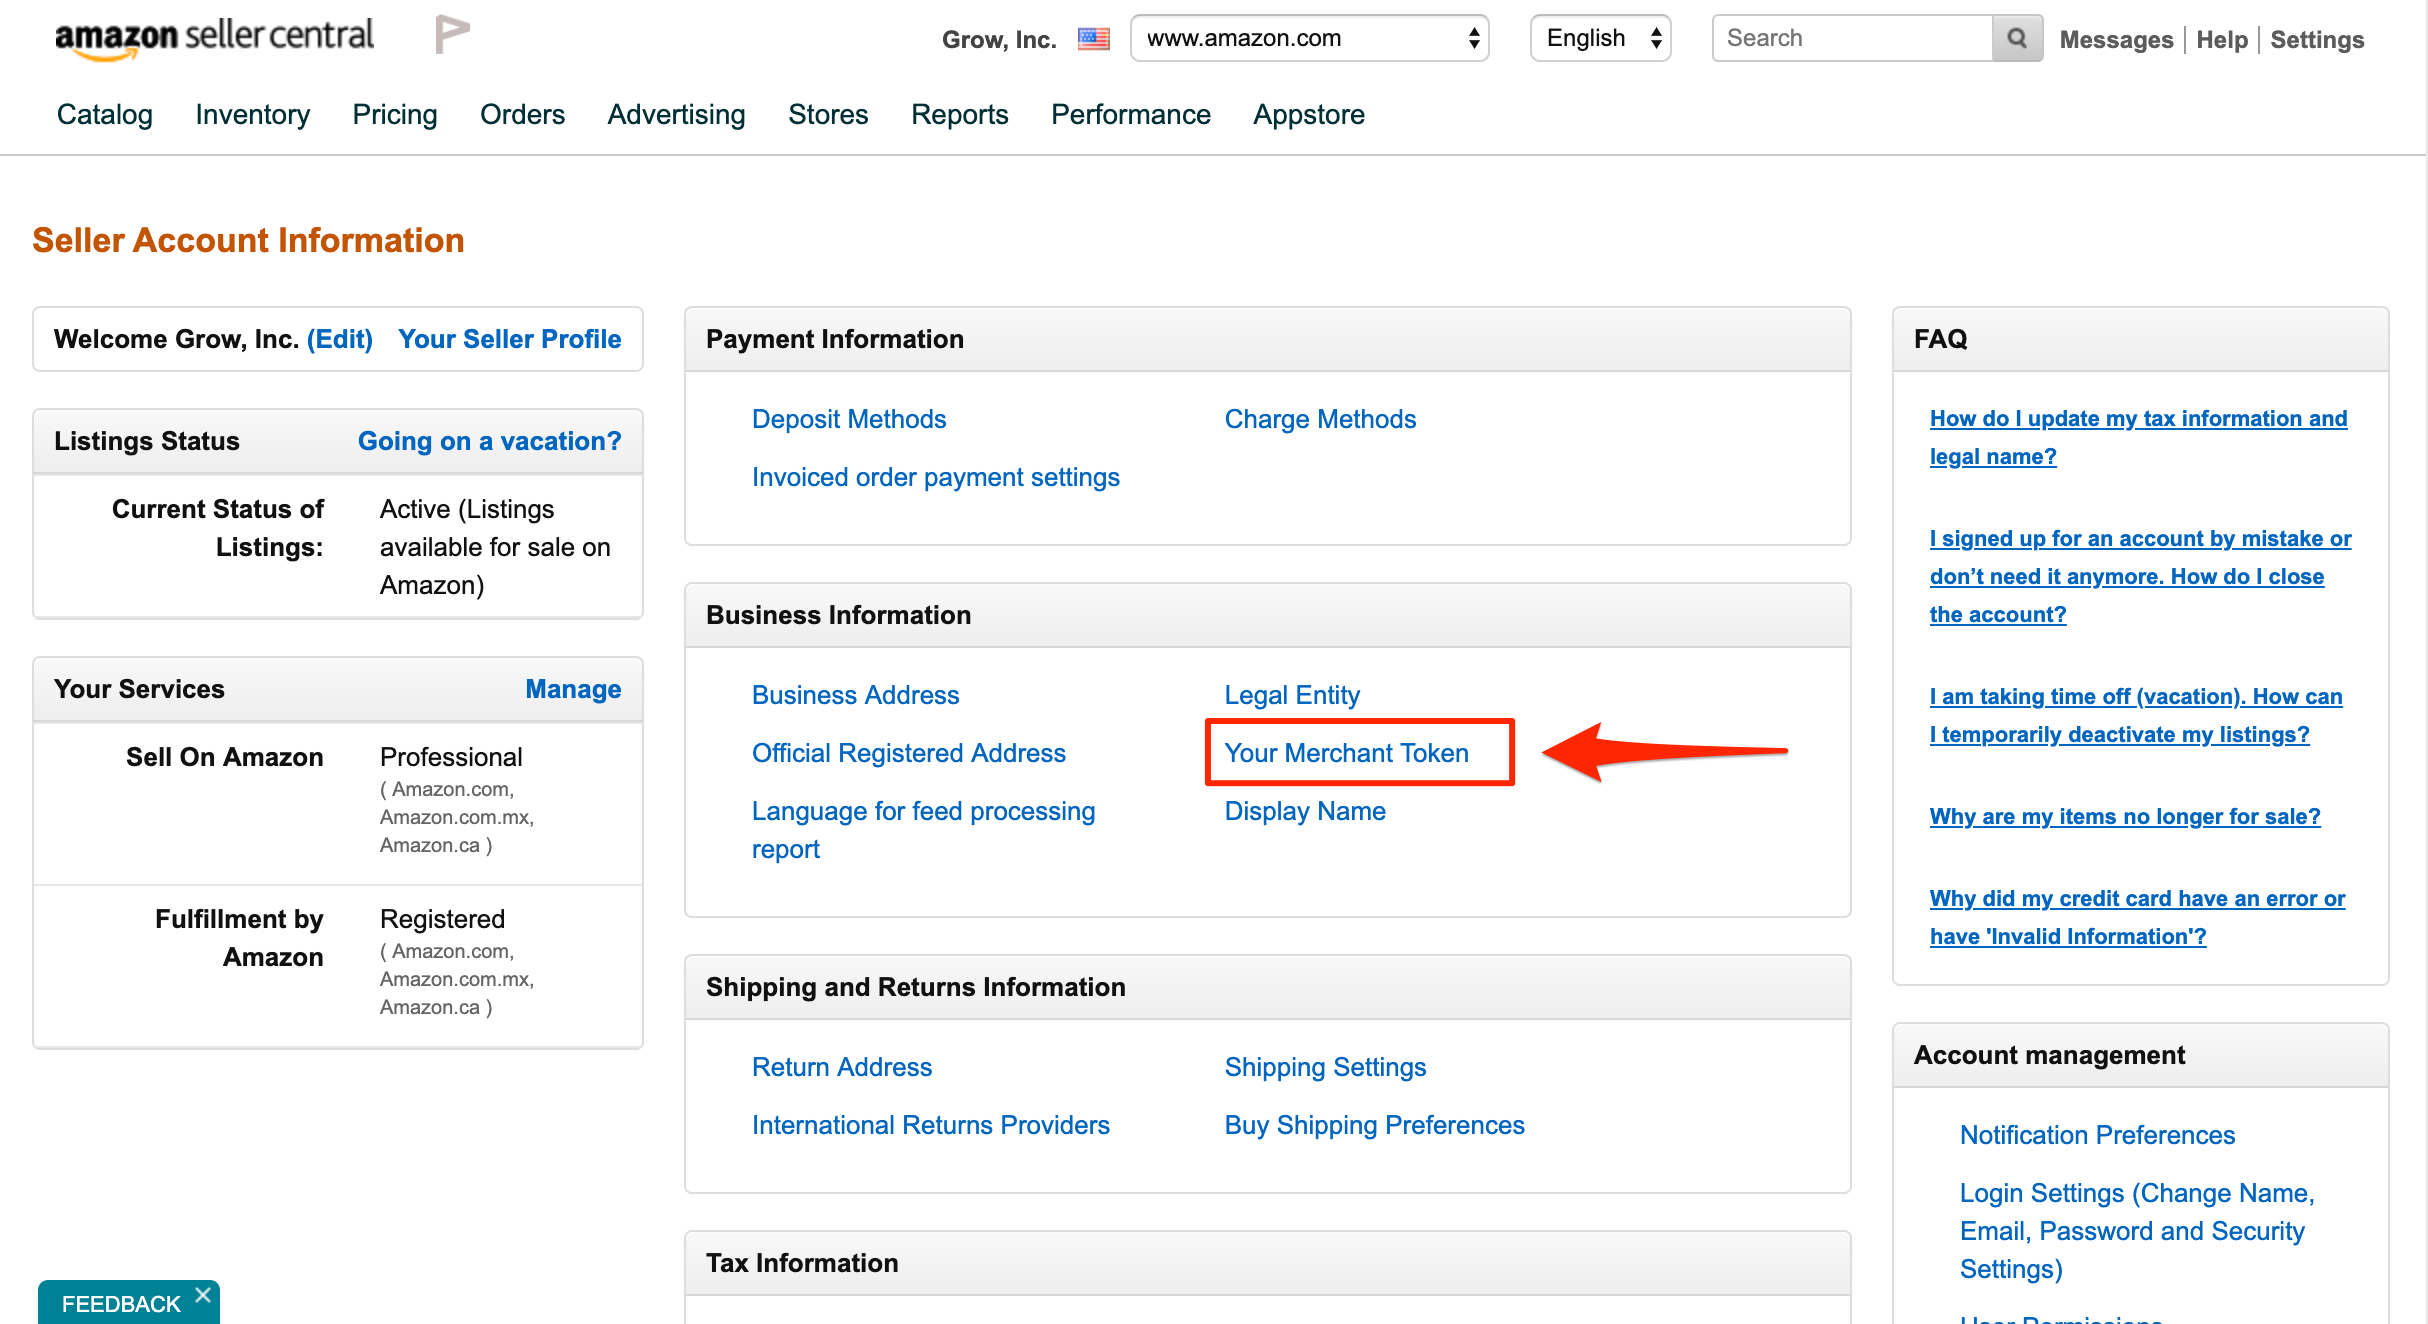This screenshot has height=1324, width=2428.
Task: Open the www.amazon.com marketplace dropdown
Action: [1309, 38]
